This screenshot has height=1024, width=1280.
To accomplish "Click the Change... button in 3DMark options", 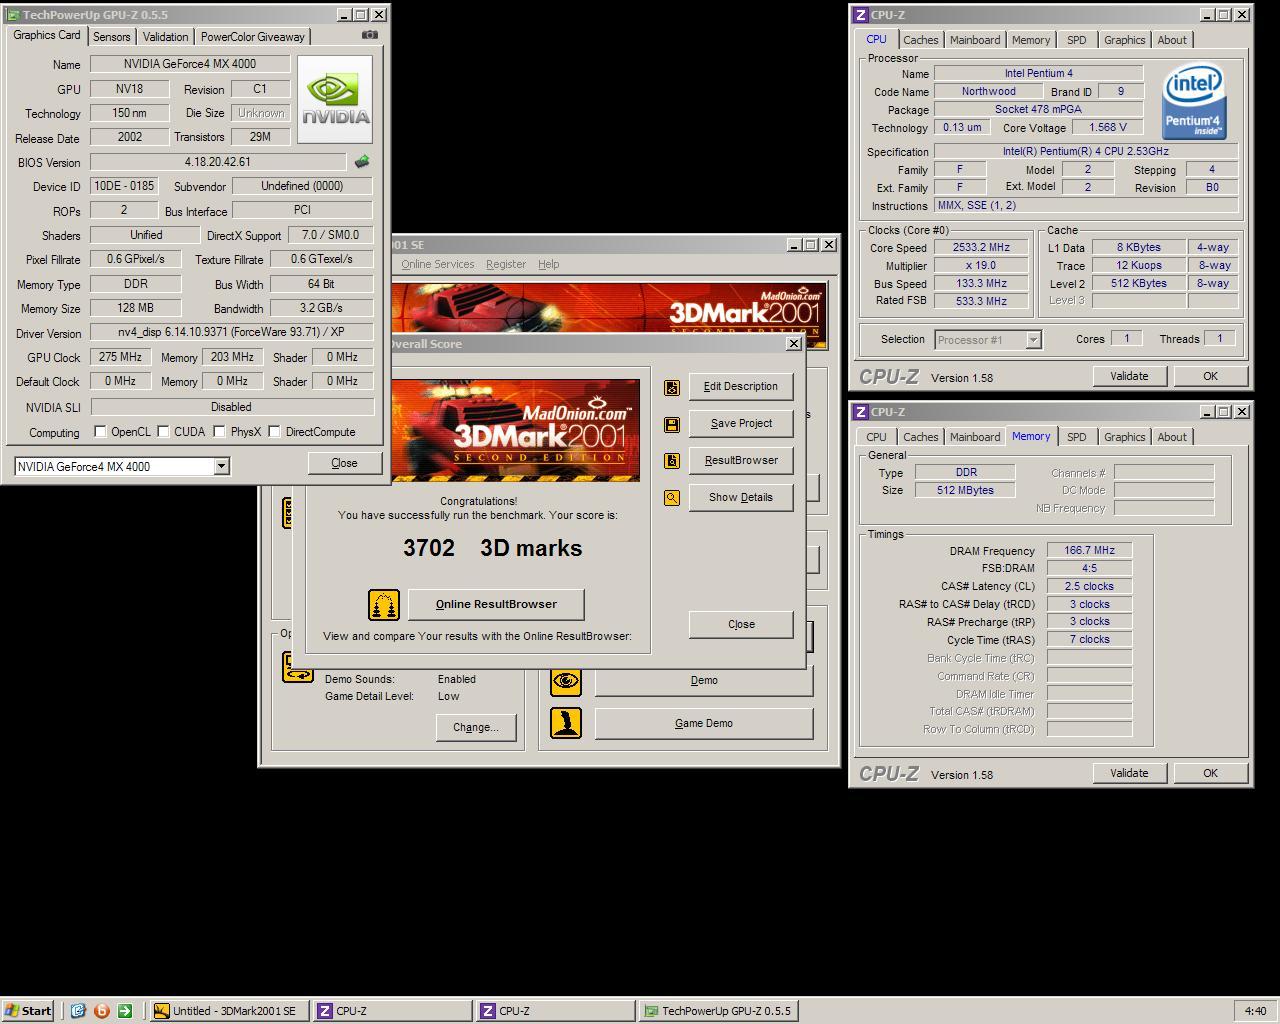I will (476, 727).
